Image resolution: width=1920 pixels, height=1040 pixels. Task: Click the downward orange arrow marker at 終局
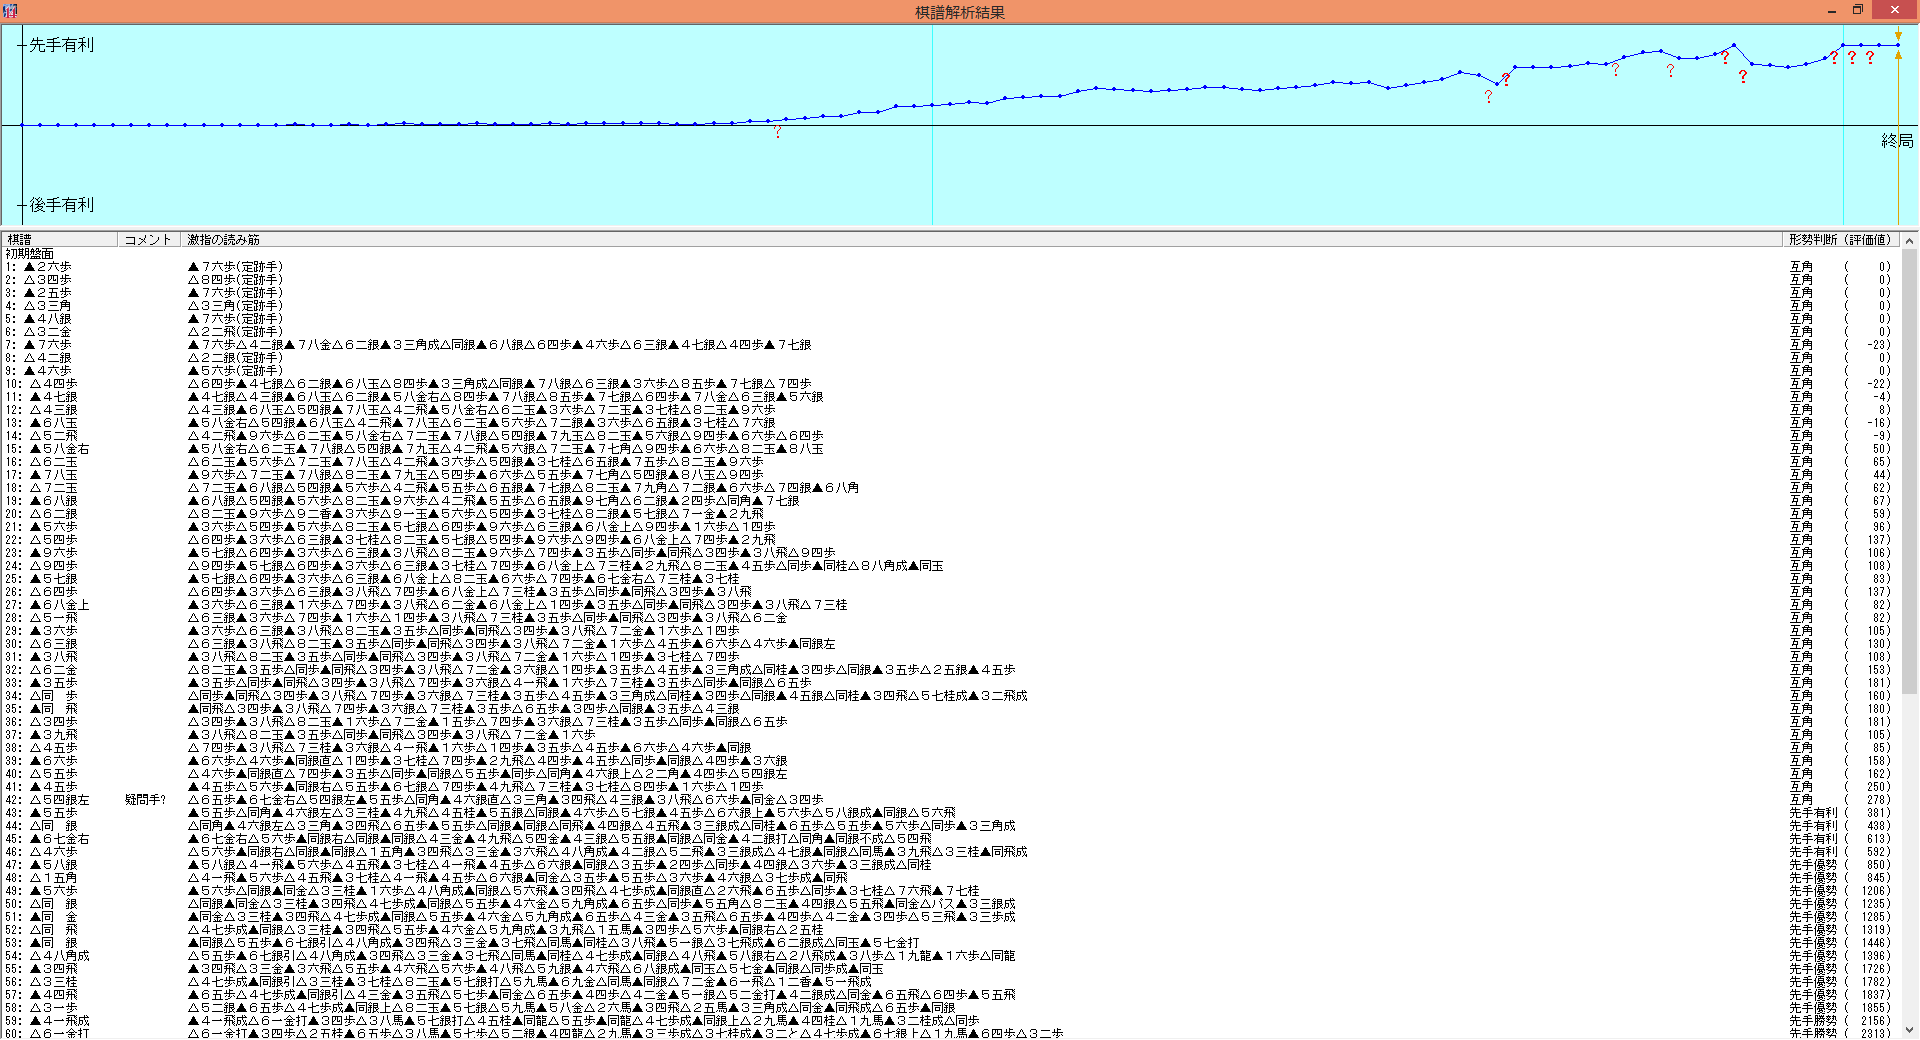click(1898, 35)
